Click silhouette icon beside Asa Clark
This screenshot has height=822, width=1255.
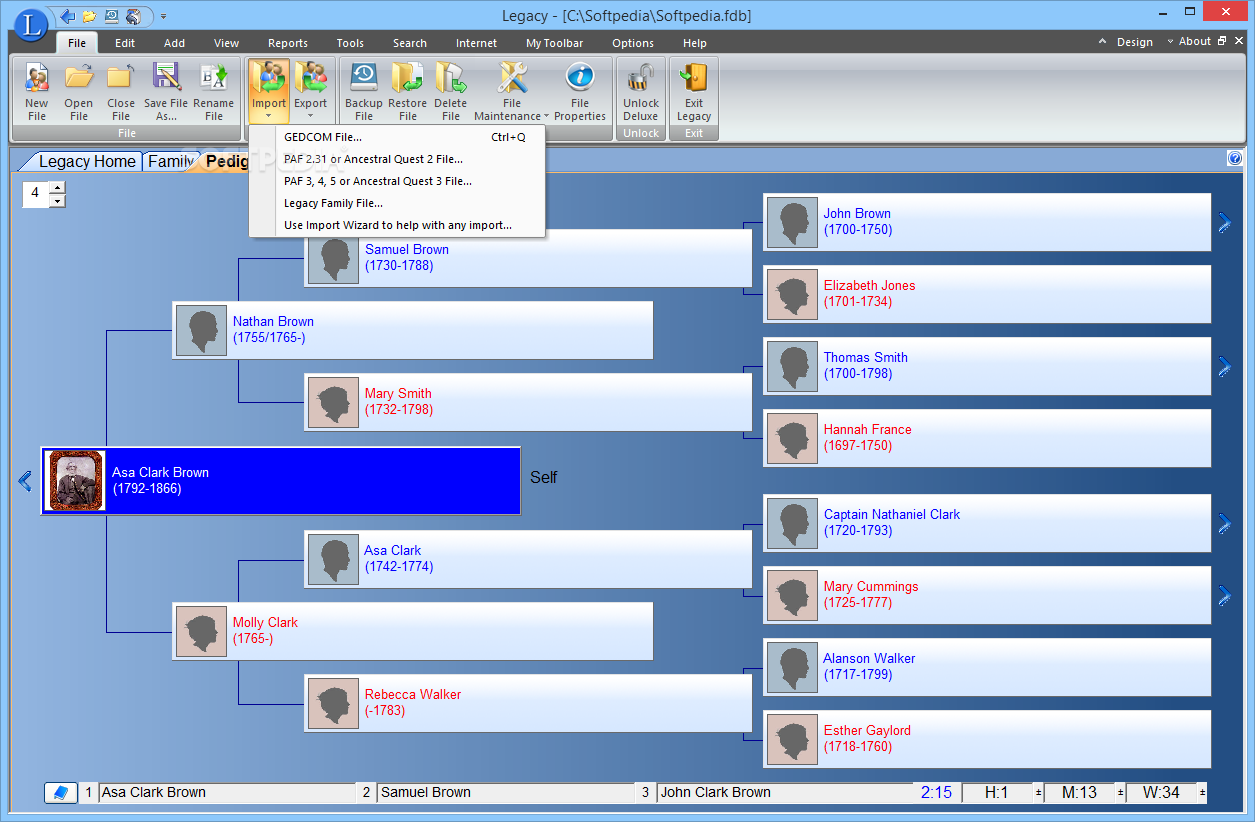pos(333,559)
